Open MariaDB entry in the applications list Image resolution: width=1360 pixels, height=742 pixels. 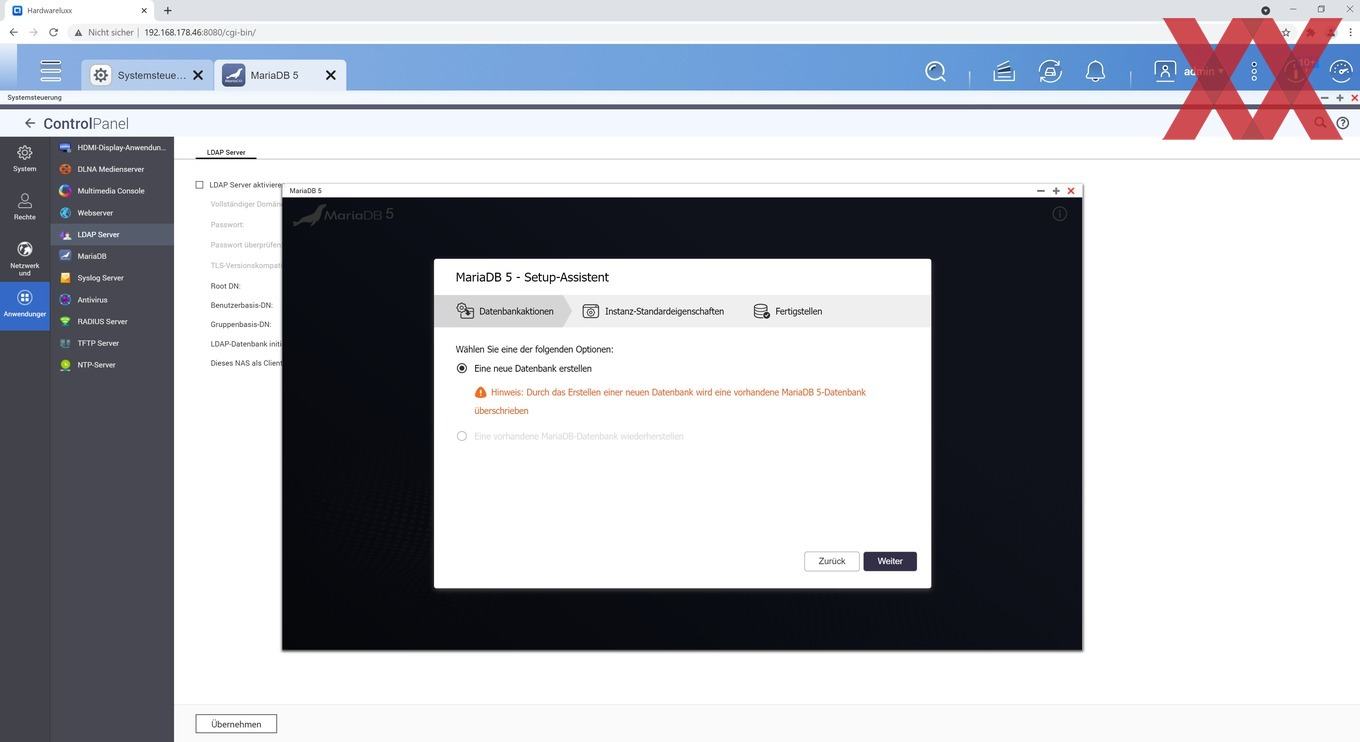pyautogui.click(x=112, y=256)
